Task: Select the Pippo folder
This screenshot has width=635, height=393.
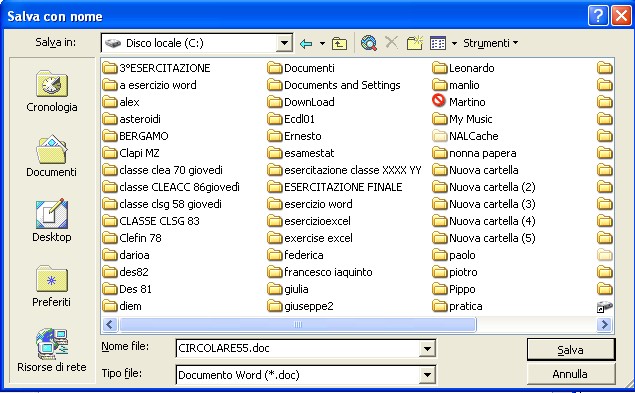Action: tap(454, 289)
